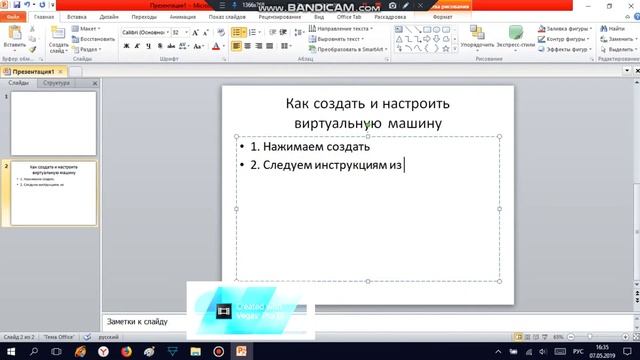Click Преобразовать в SmartArt
Screen dimensions: 640x360
[348, 49]
